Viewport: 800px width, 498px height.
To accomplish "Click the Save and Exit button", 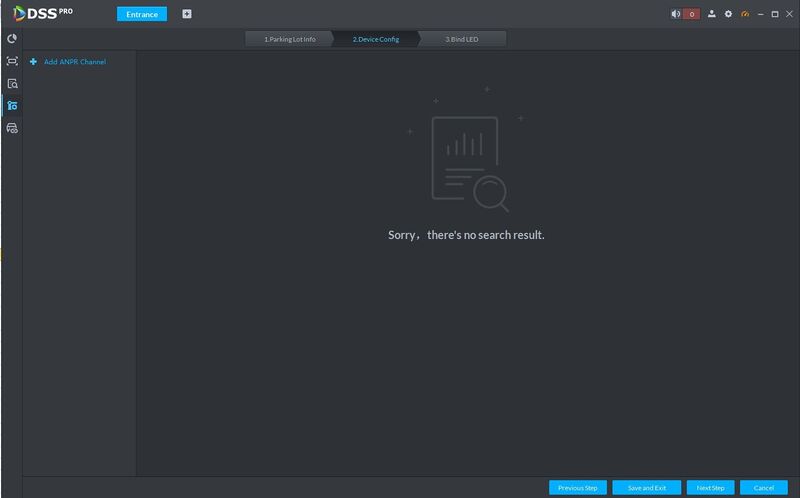I will tap(646, 488).
